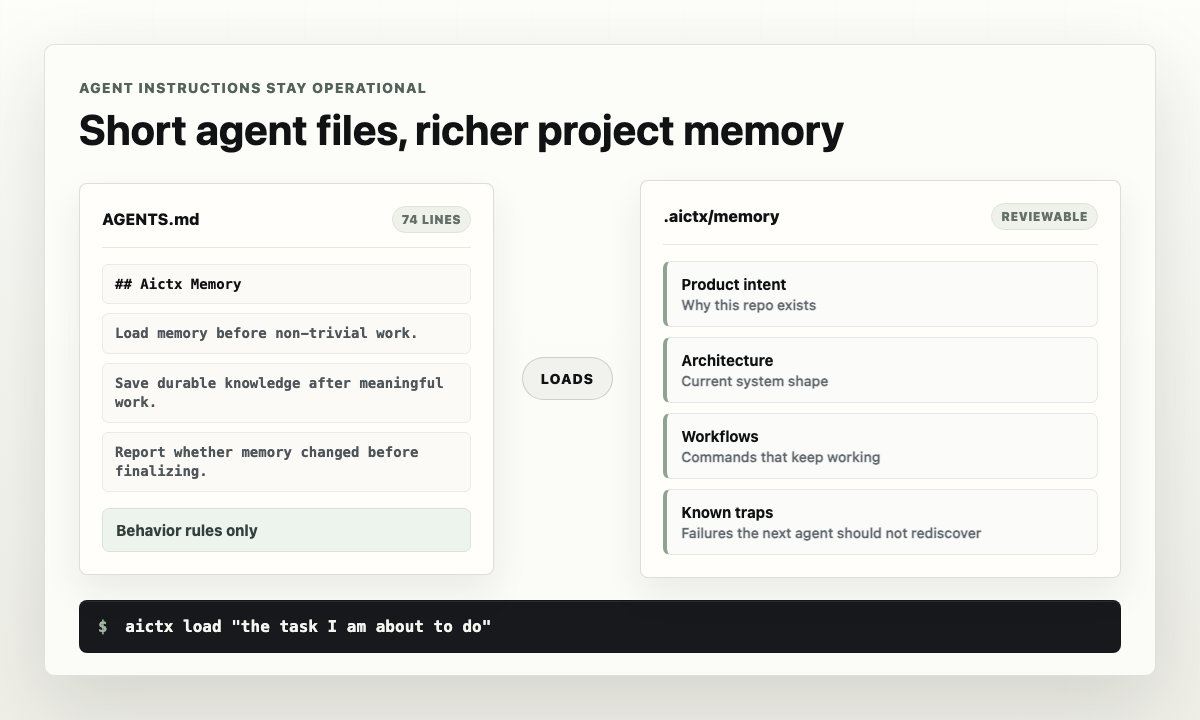Open the Known traps memory card

pos(880,522)
